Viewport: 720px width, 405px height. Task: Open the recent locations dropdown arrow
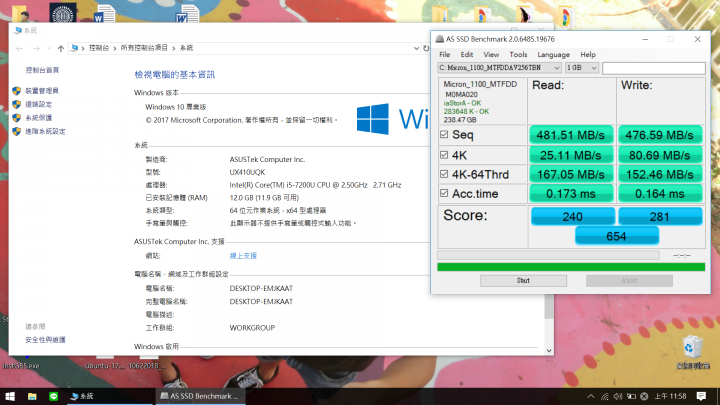[49, 48]
